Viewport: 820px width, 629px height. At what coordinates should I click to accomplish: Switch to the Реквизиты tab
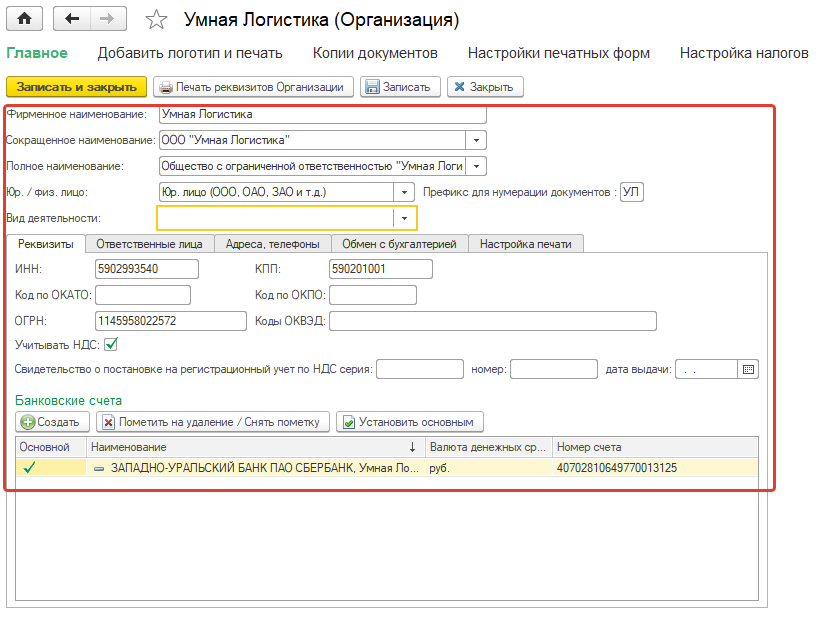[x=45, y=244]
